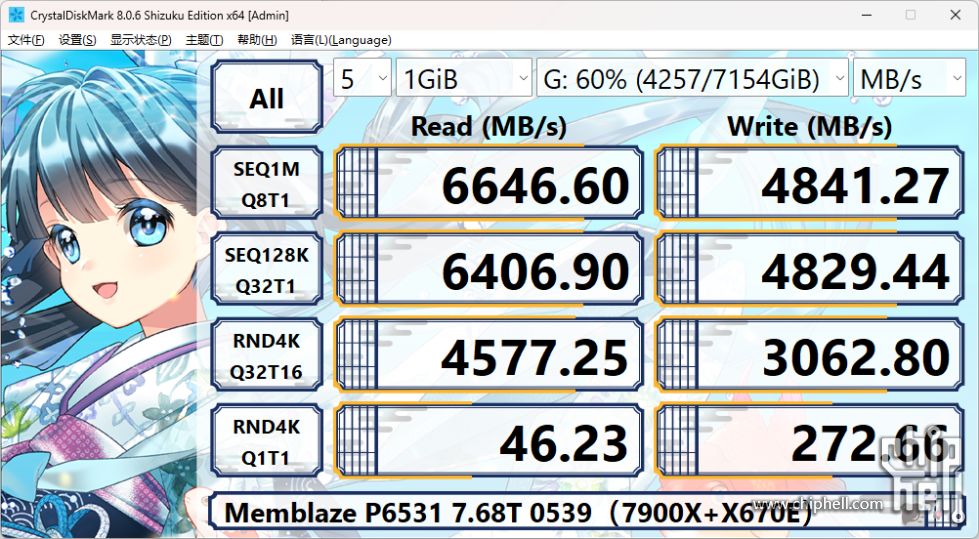Click the SEQ1M read result 6646.60
The image size is (979, 539).
coord(489,183)
